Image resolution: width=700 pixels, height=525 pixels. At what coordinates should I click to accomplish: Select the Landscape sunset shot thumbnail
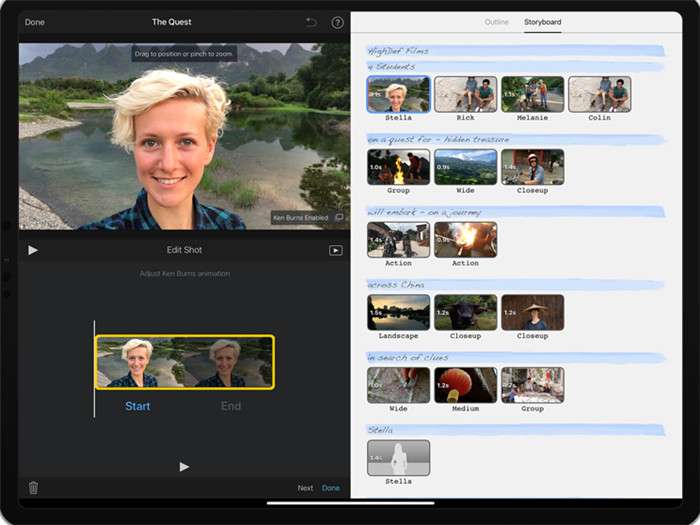pos(398,312)
